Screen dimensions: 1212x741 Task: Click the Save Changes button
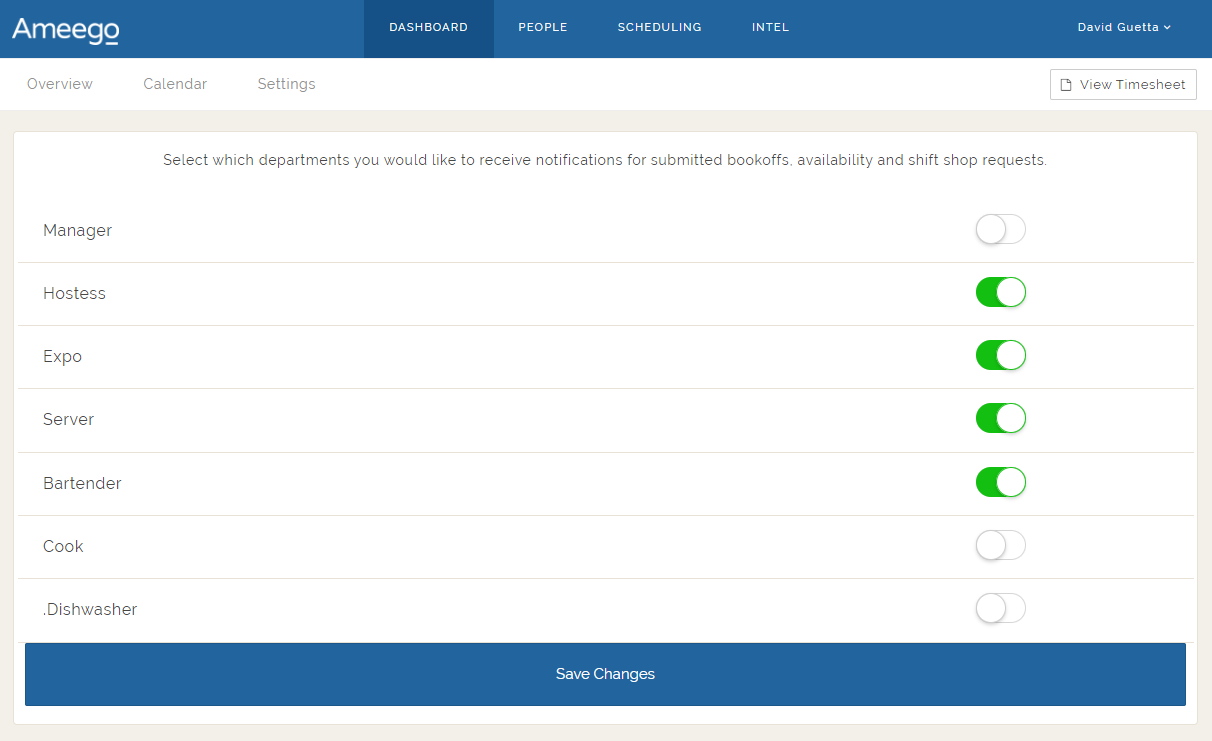coord(605,674)
